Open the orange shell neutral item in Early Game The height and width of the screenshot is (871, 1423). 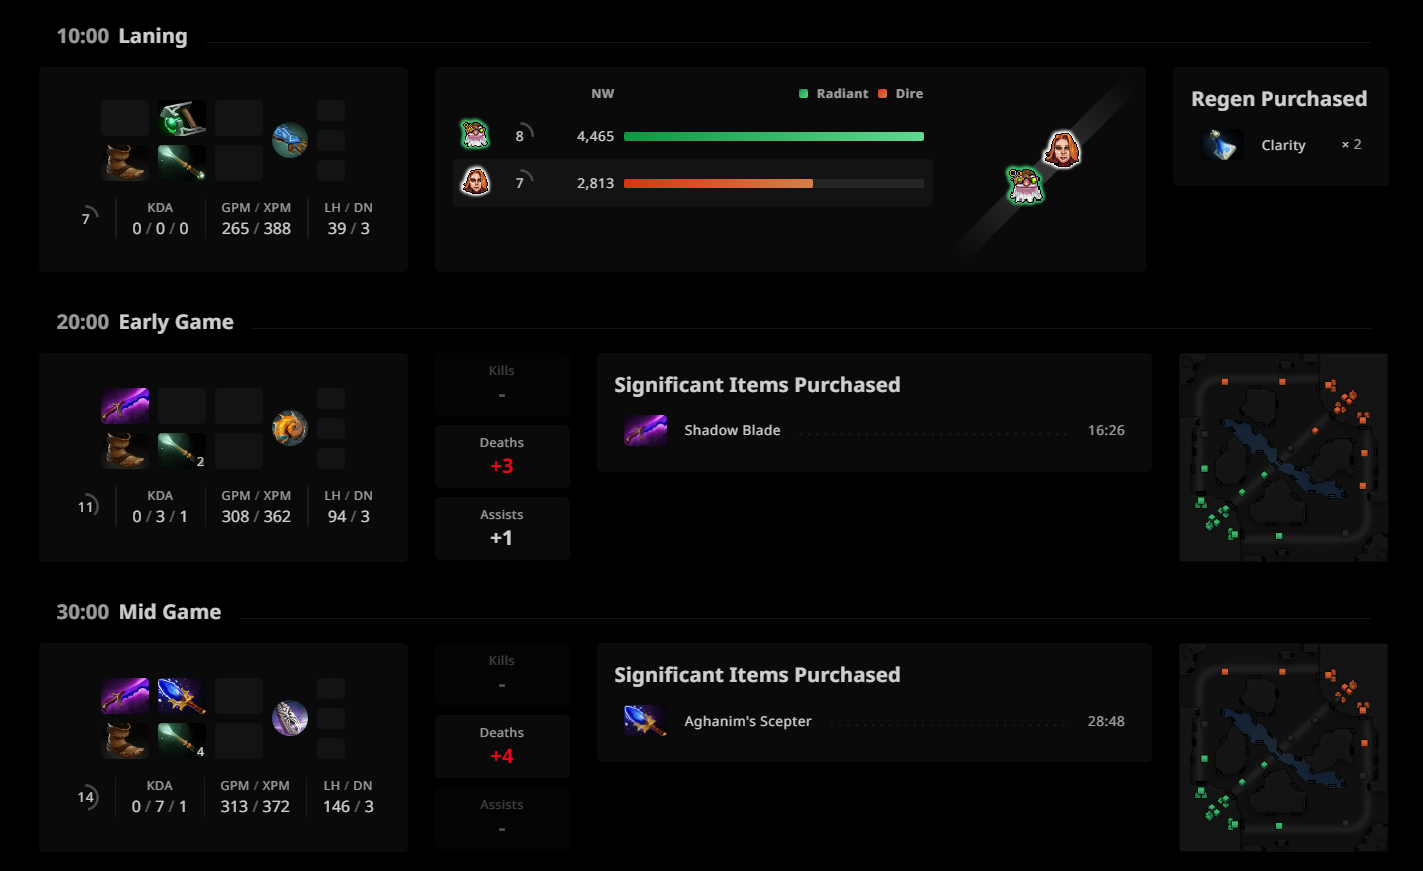(x=289, y=428)
